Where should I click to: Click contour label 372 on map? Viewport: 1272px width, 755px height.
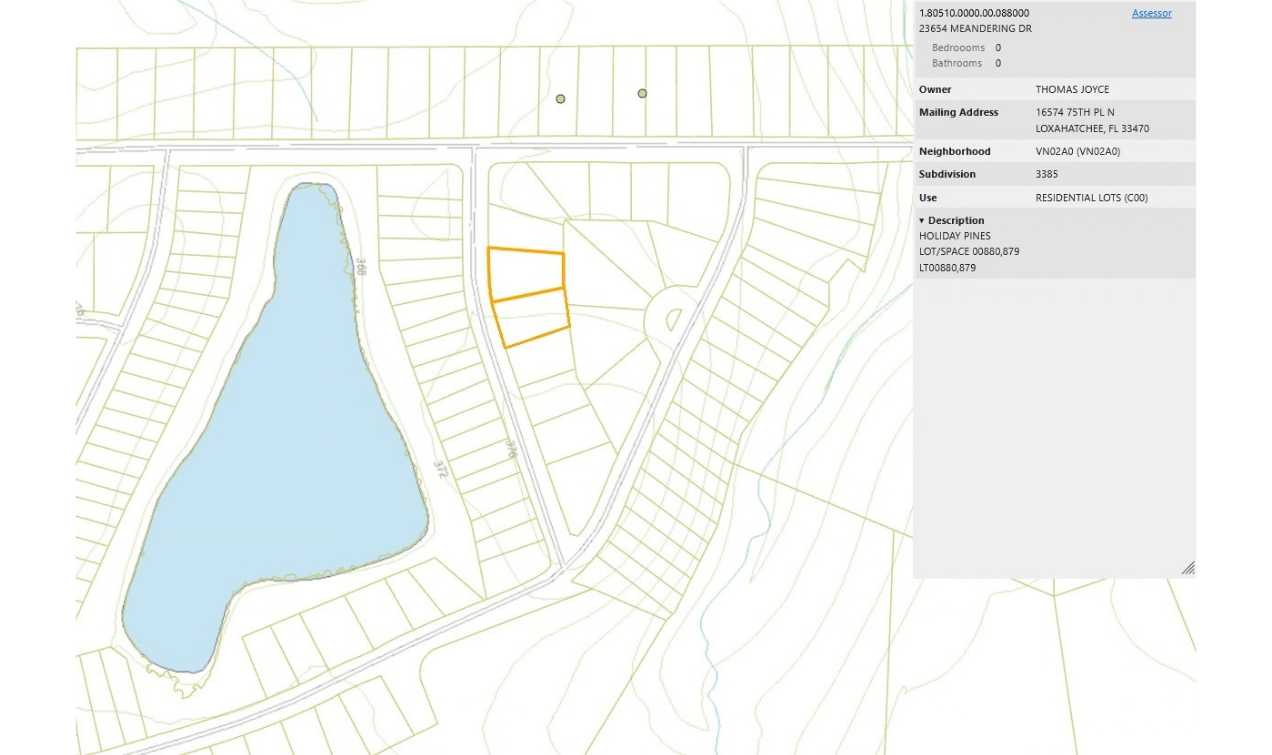click(x=440, y=469)
